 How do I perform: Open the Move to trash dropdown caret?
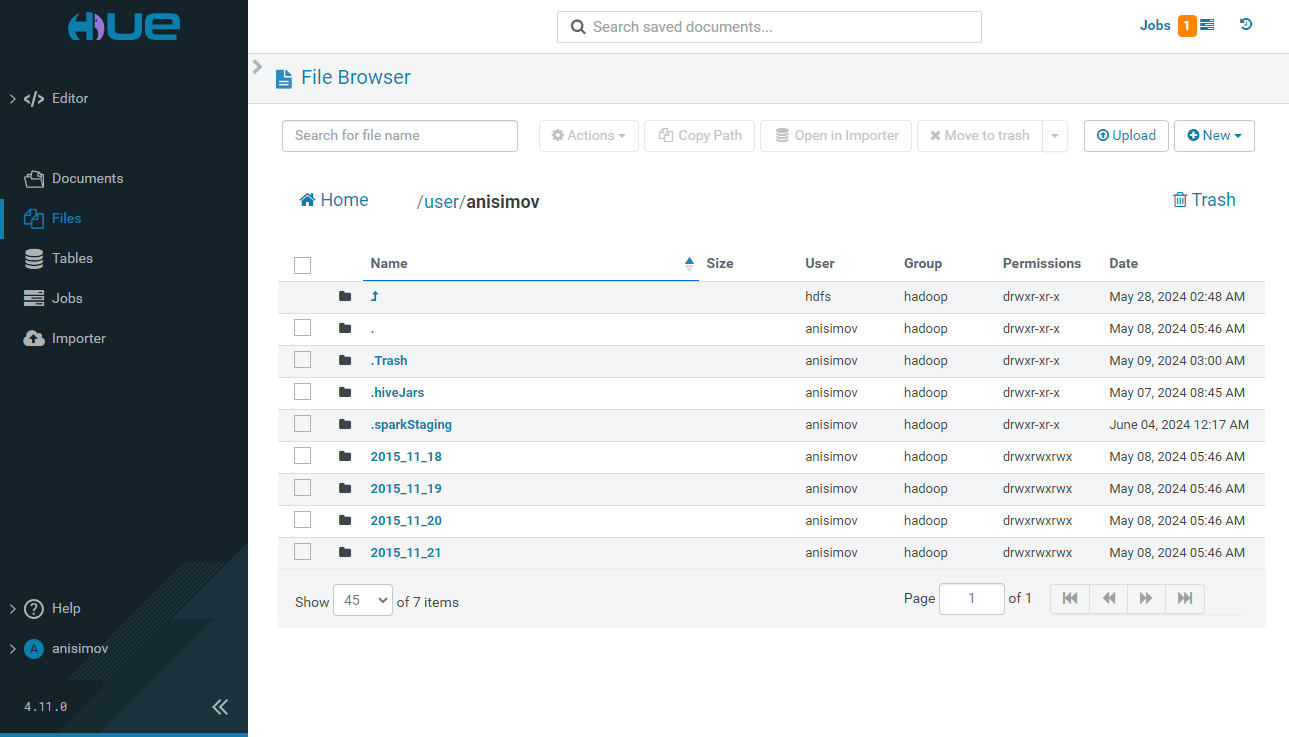click(1055, 136)
